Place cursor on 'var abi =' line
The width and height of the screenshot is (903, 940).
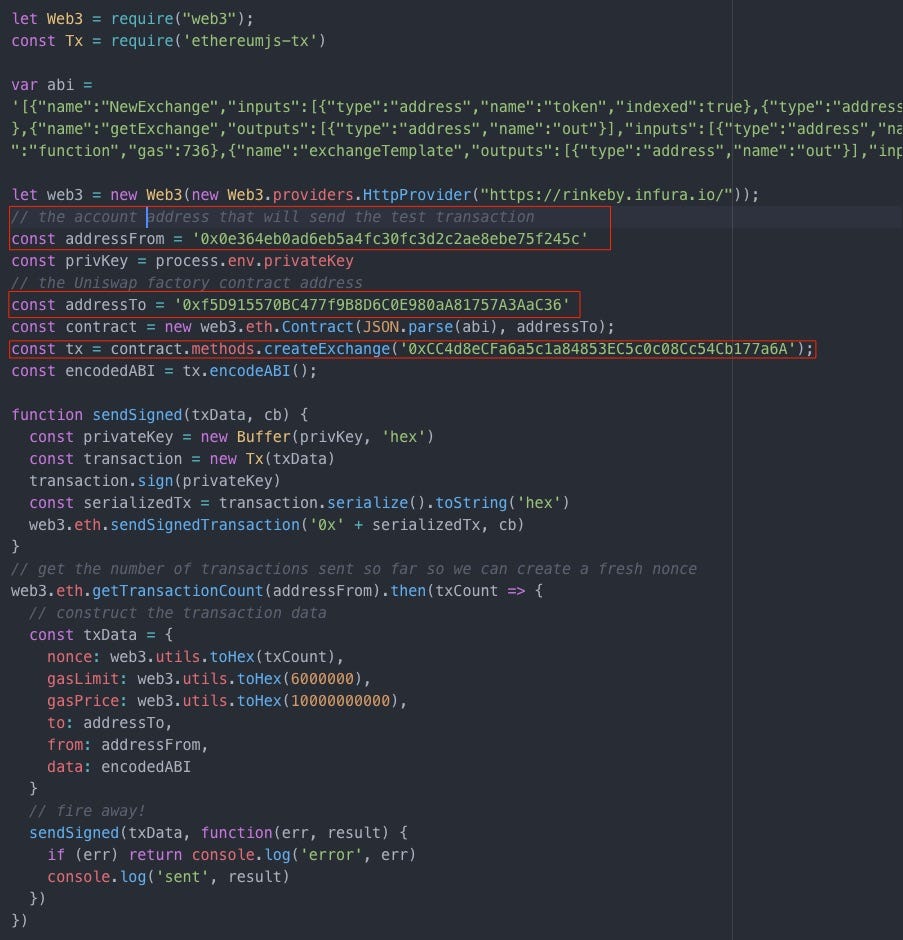click(52, 85)
